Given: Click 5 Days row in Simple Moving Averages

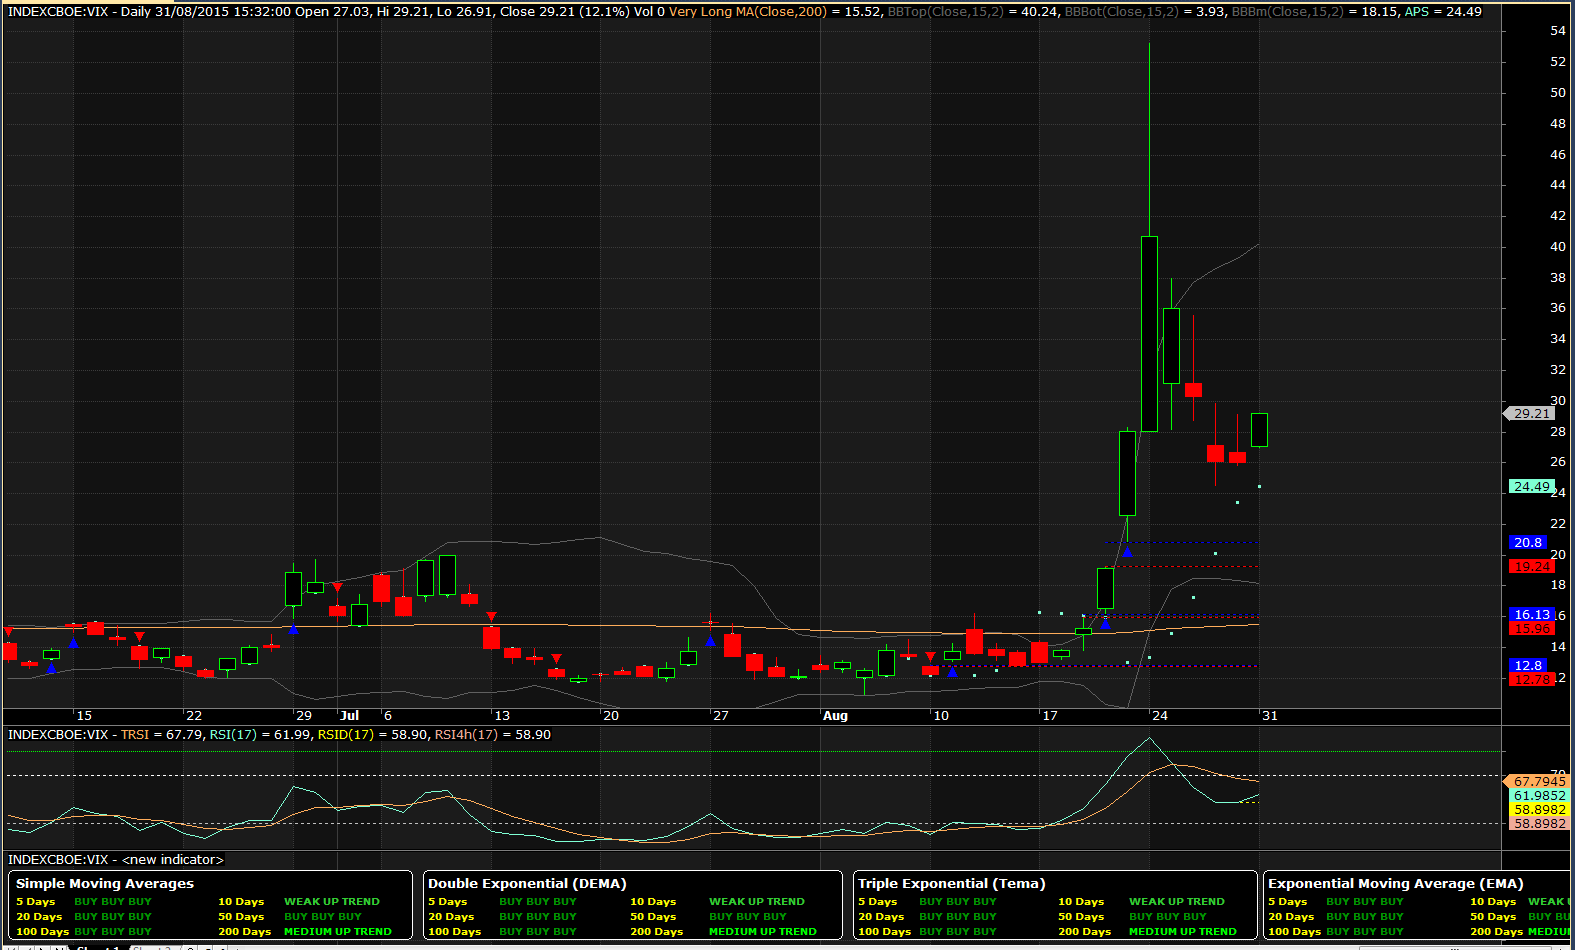Looking at the screenshot, I should point(84,902).
